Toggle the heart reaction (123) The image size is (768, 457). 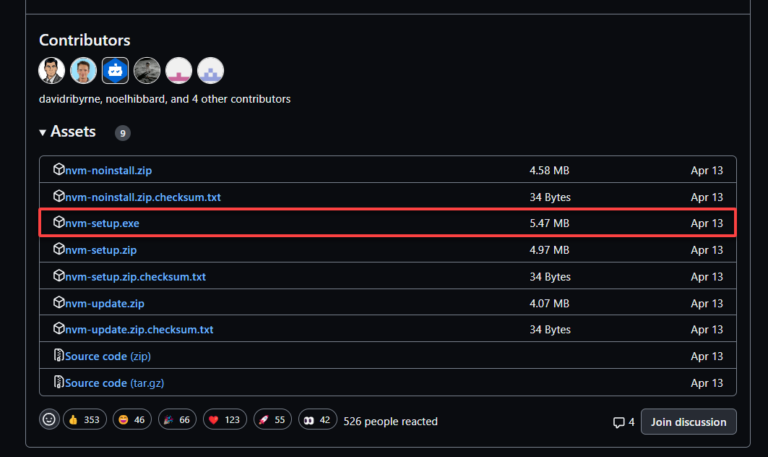point(225,421)
